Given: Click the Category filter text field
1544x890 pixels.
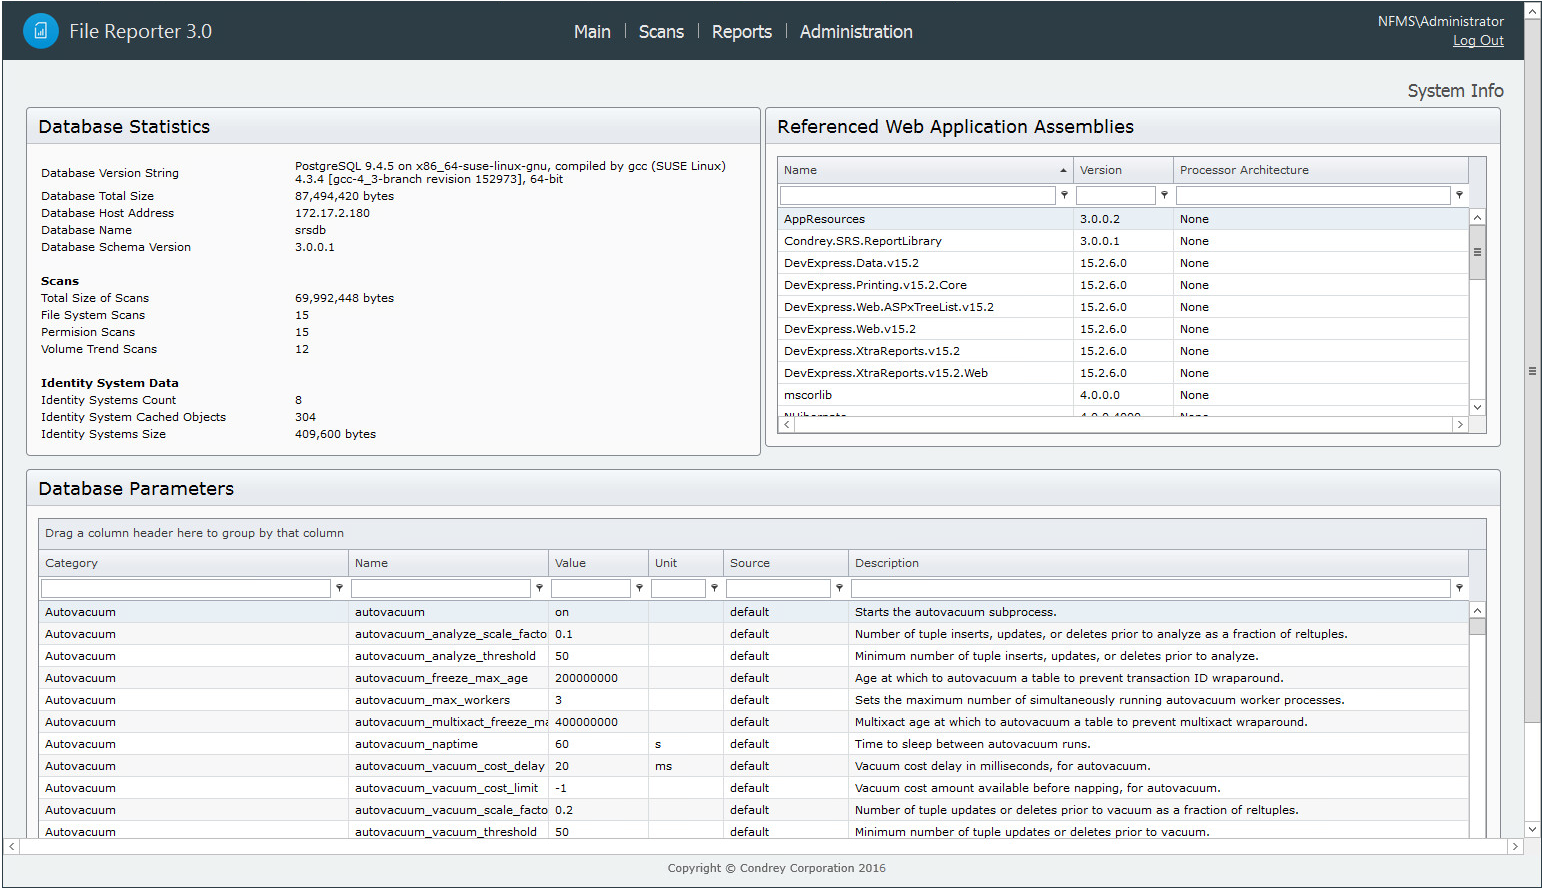Looking at the screenshot, I should coord(186,588).
